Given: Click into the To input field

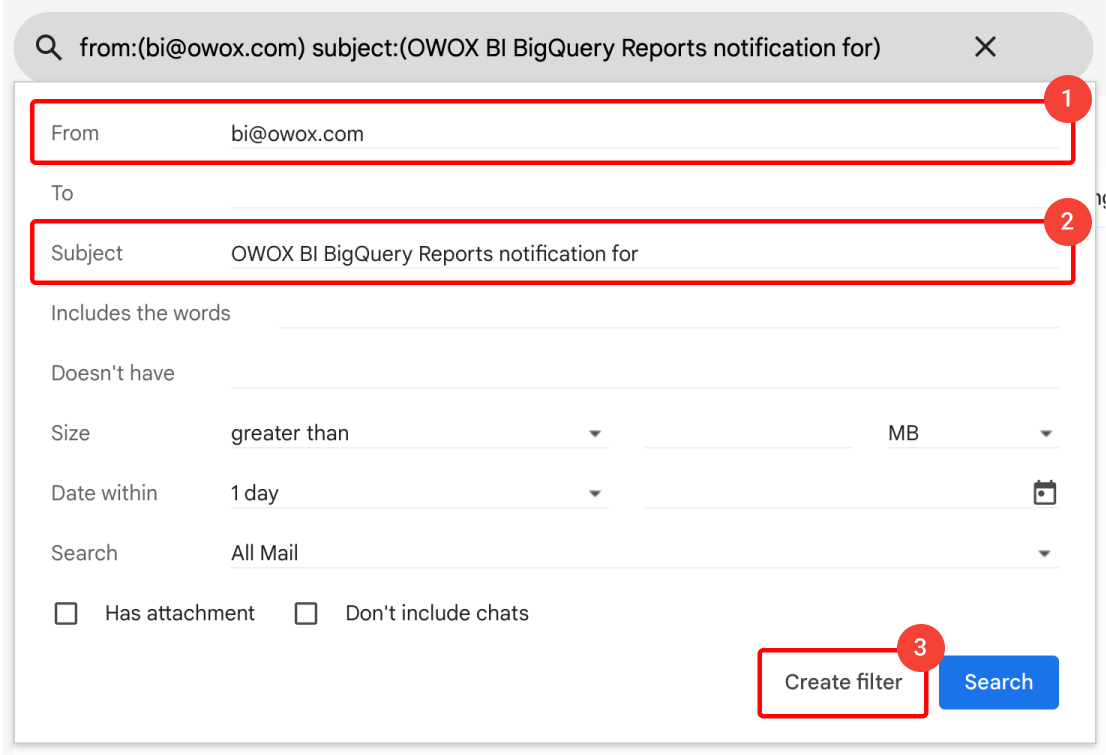Looking at the screenshot, I should click(x=645, y=193).
